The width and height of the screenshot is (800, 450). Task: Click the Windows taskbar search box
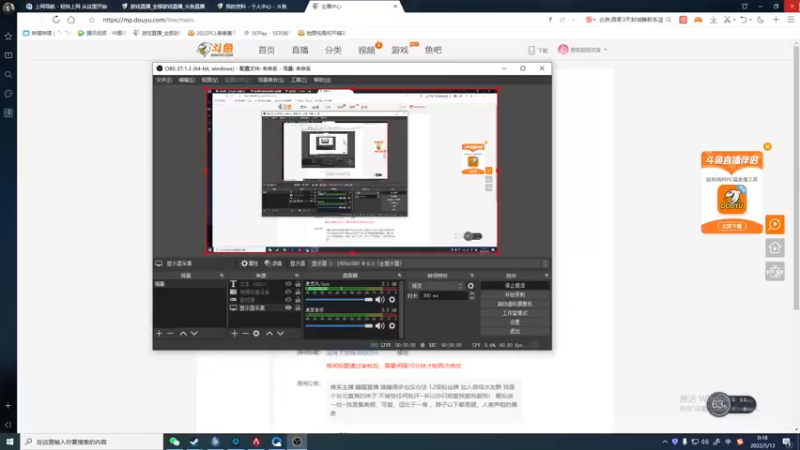(92, 442)
